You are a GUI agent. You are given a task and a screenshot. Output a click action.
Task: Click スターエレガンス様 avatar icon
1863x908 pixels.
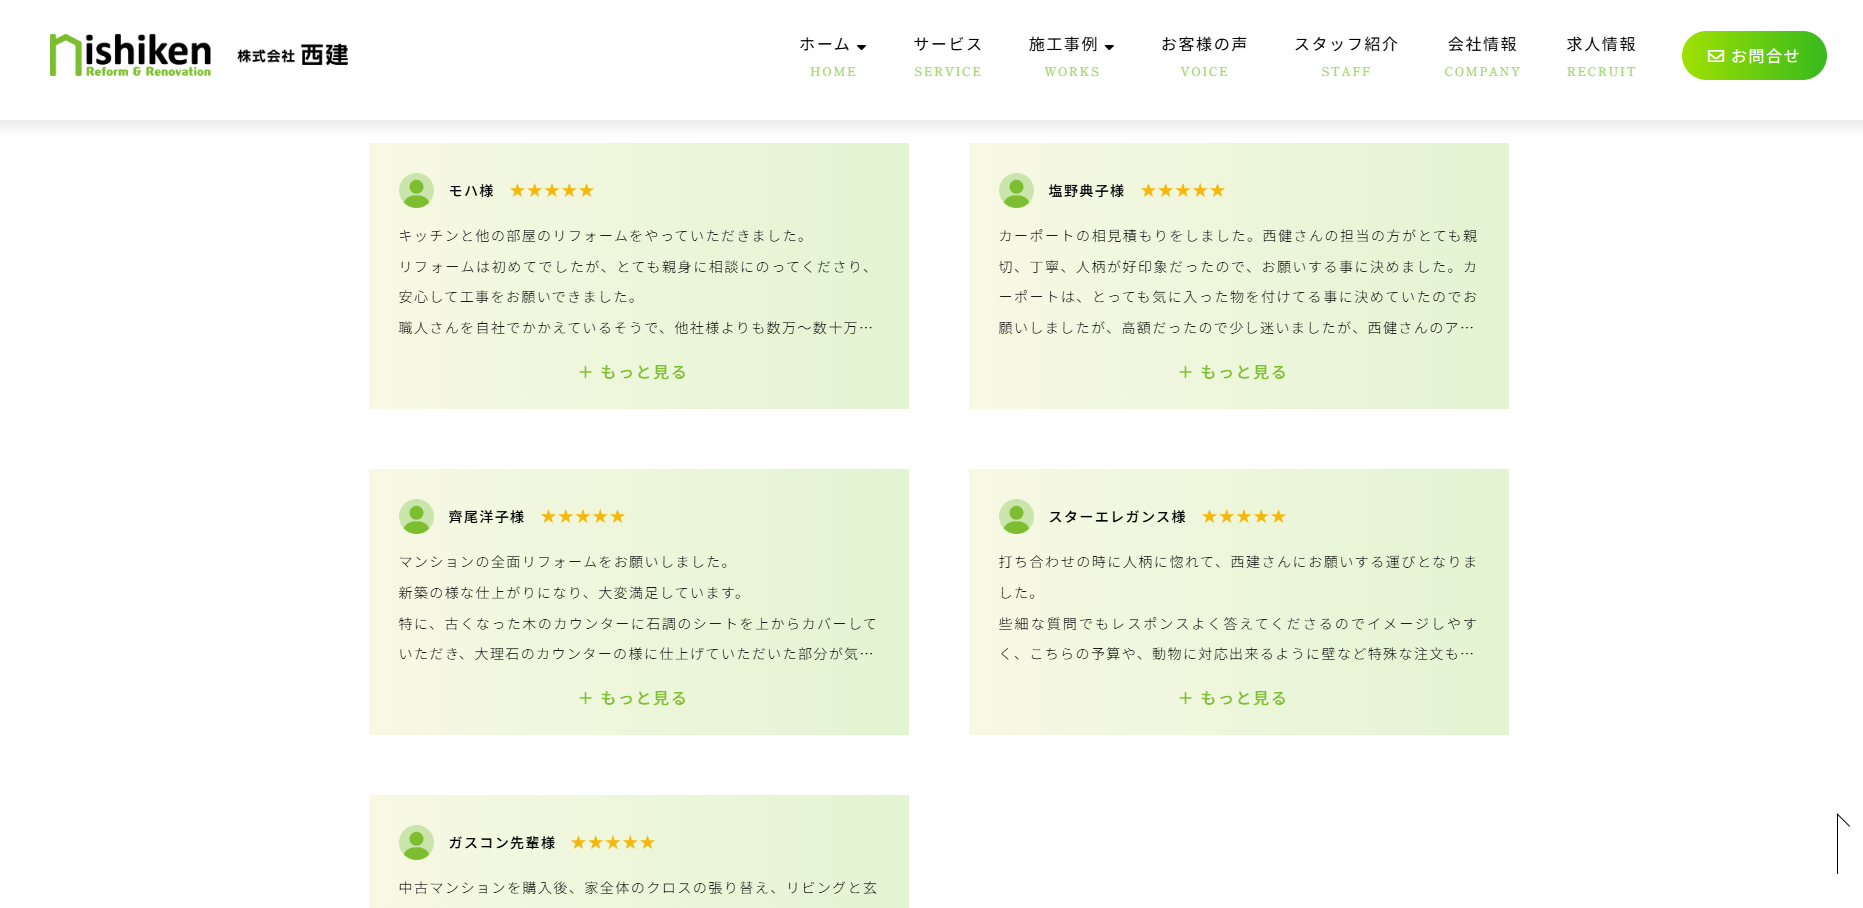[1016, 516]
